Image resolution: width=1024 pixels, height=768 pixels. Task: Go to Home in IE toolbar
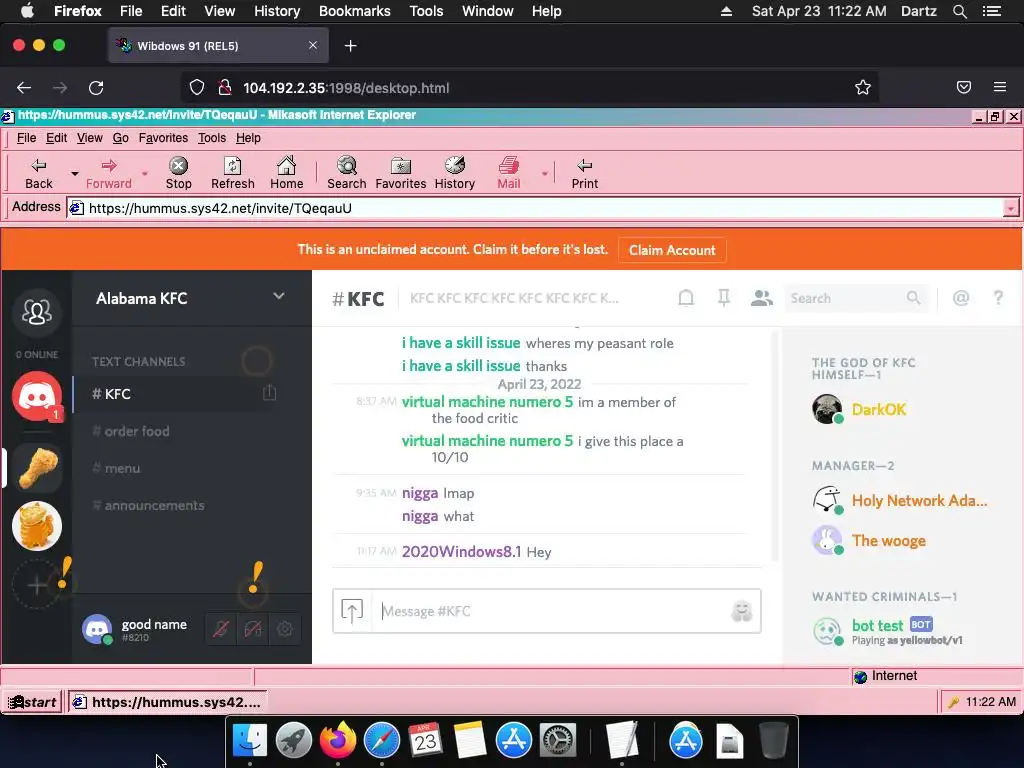287,174
